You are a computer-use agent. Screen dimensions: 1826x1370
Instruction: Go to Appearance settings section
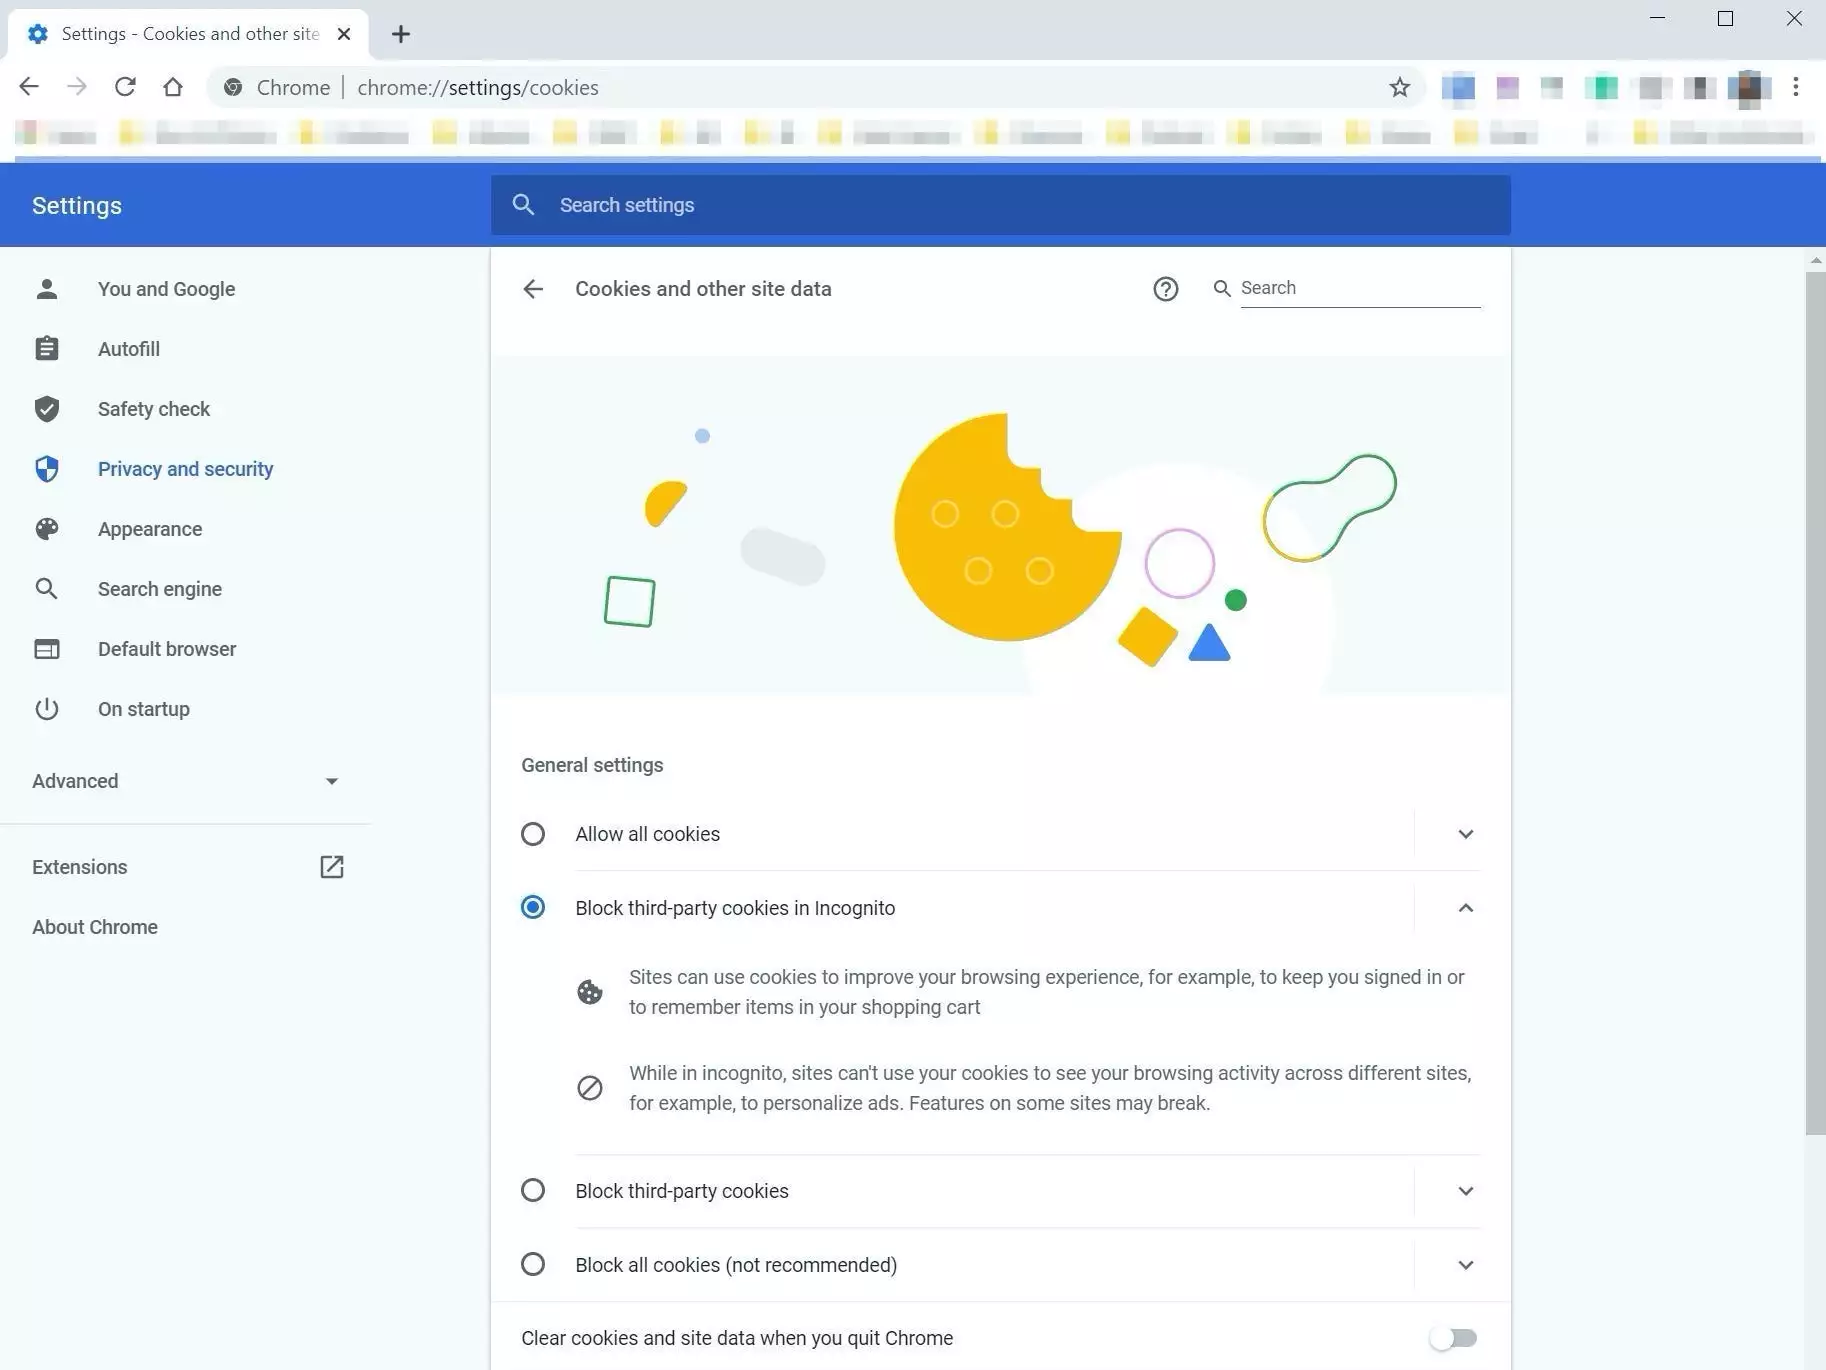tap(150, 529)
